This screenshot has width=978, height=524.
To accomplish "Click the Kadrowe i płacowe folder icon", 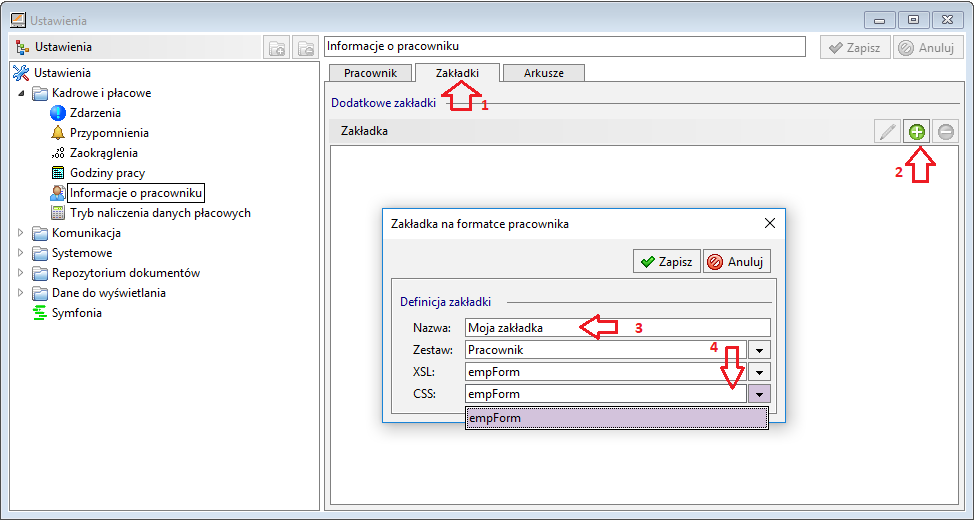I will pyautogui.click(x=41, y=94).
